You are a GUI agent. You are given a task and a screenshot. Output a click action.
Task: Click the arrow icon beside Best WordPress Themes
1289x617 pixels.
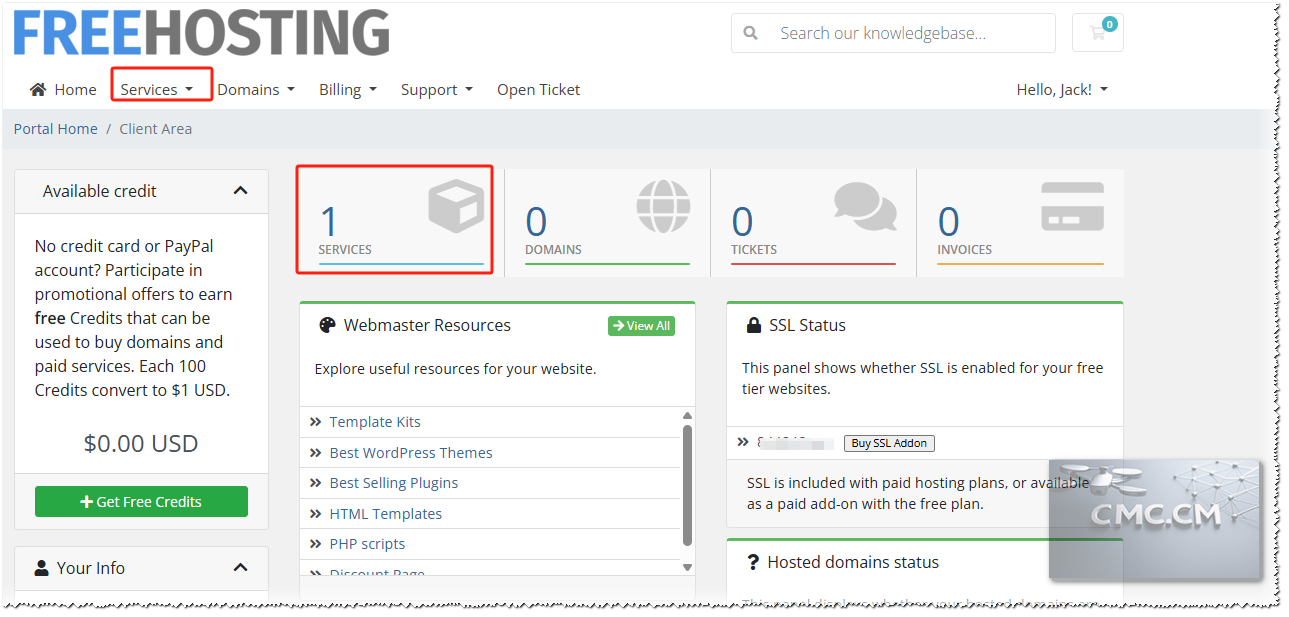click(x=316, y=453)
